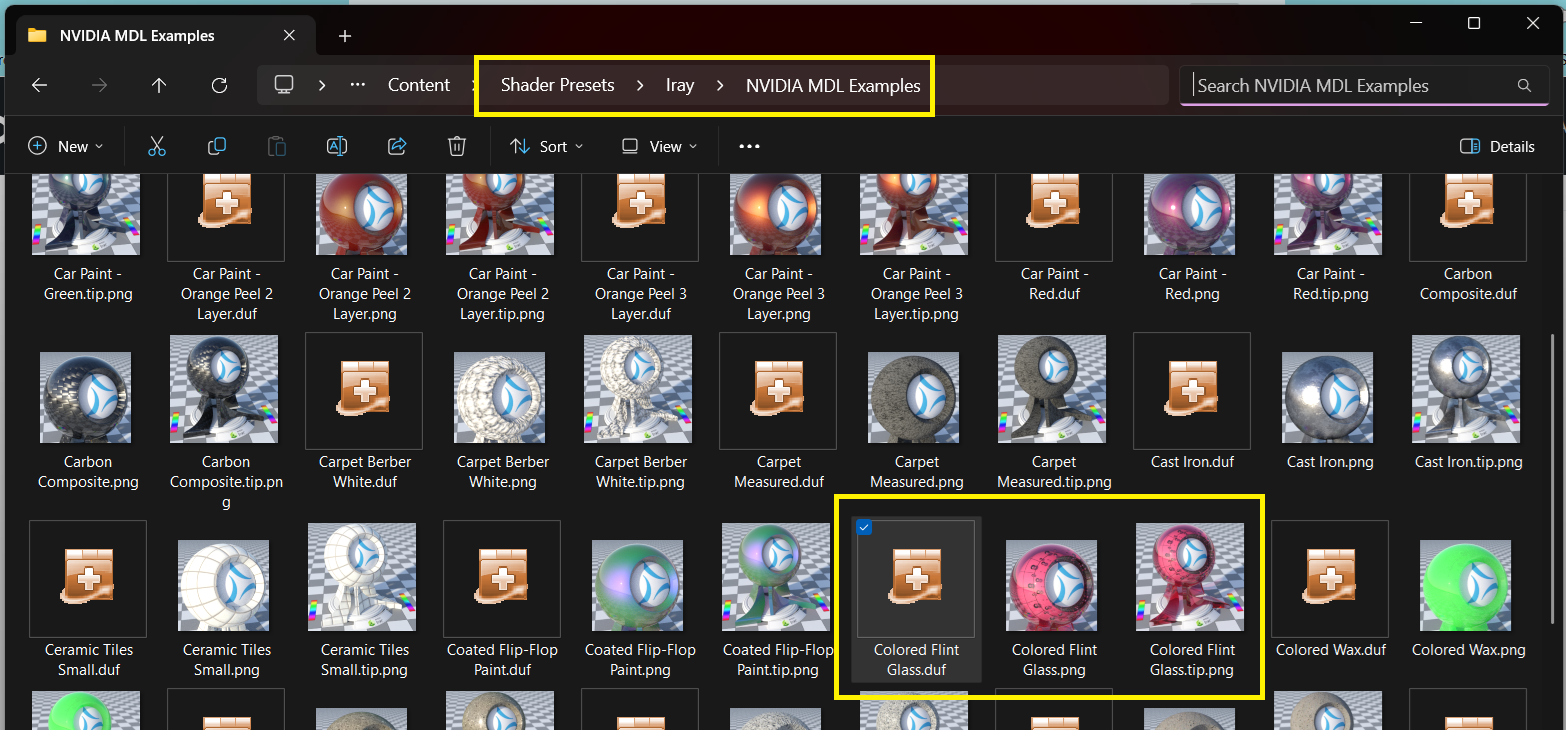Cut the selected file
Screen dimensions: 1566x730
pos(157,146)
